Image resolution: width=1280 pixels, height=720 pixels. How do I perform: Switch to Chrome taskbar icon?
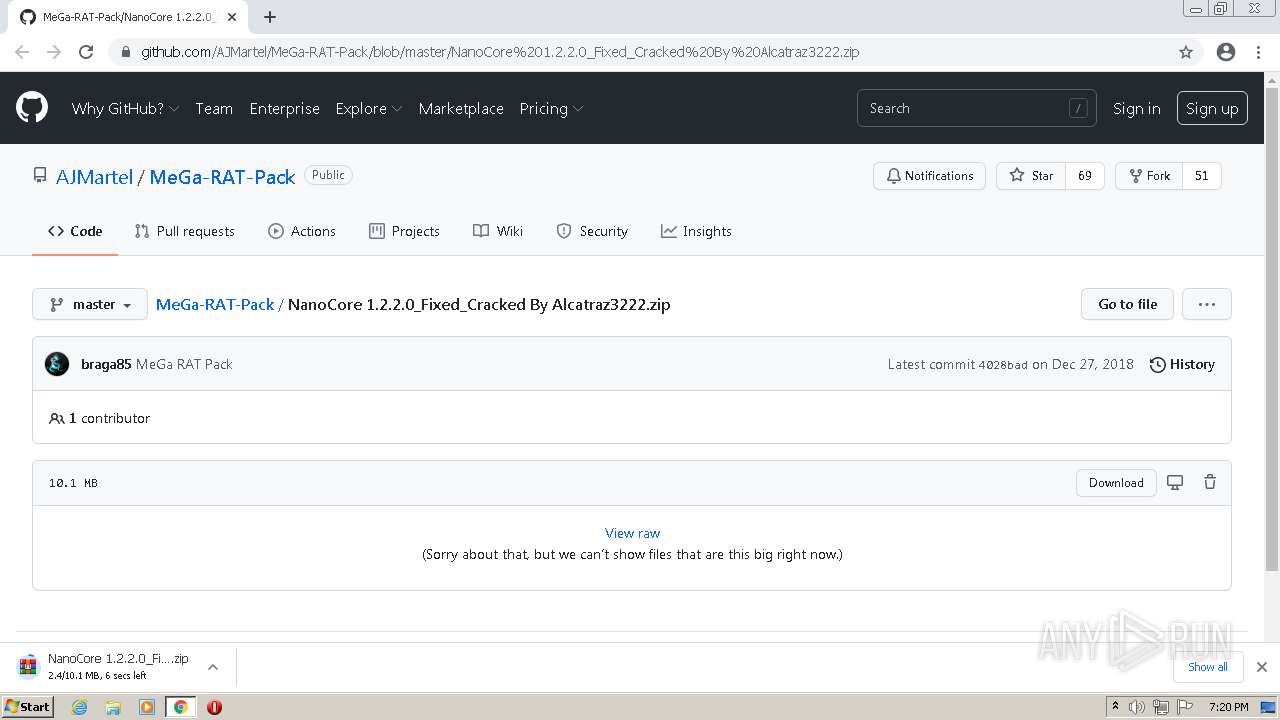[x=180, y=707]
